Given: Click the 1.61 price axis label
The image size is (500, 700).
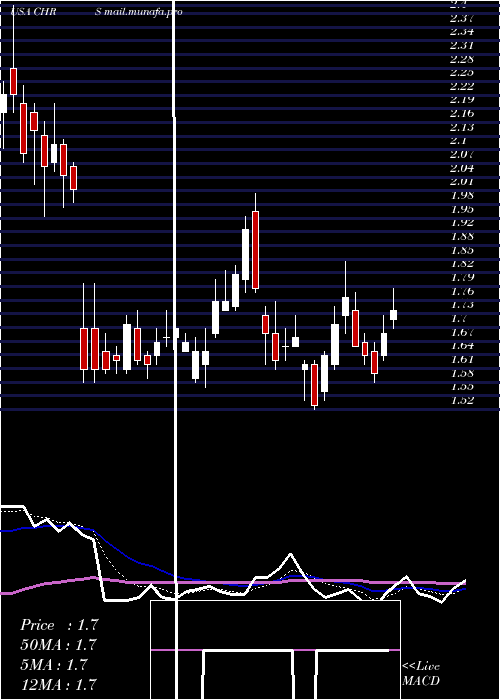Looking at the screenshot, I should tap(462, 359).
